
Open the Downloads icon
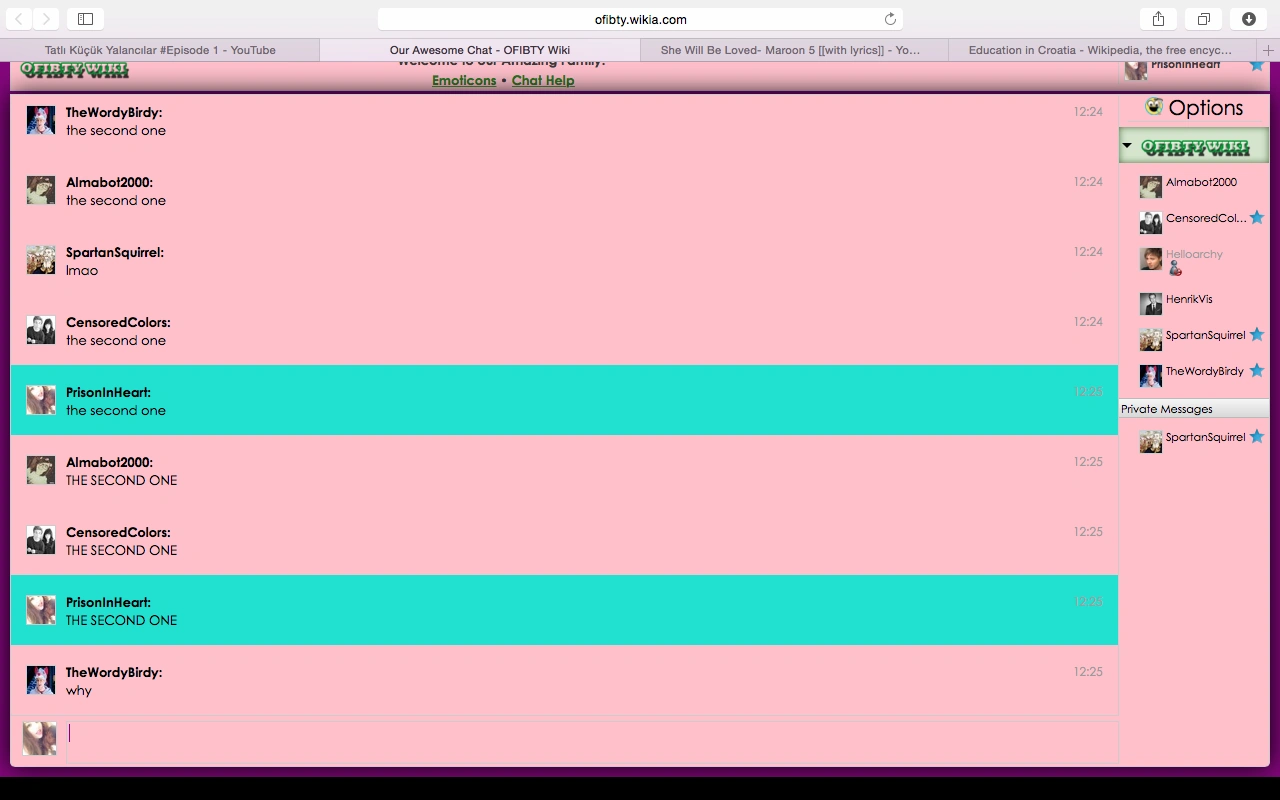pos(1249,19)
